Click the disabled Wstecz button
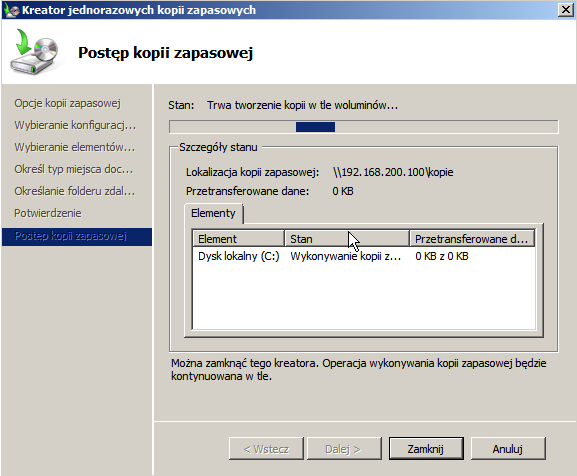 [x=266, y=448]
